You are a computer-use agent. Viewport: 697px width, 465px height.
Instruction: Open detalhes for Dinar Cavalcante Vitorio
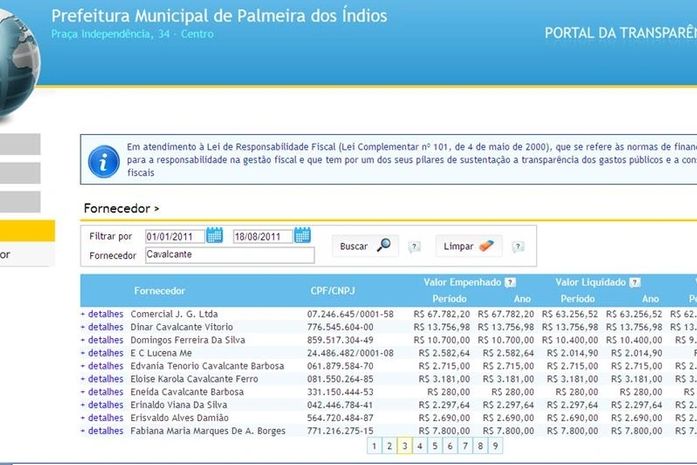105,327
